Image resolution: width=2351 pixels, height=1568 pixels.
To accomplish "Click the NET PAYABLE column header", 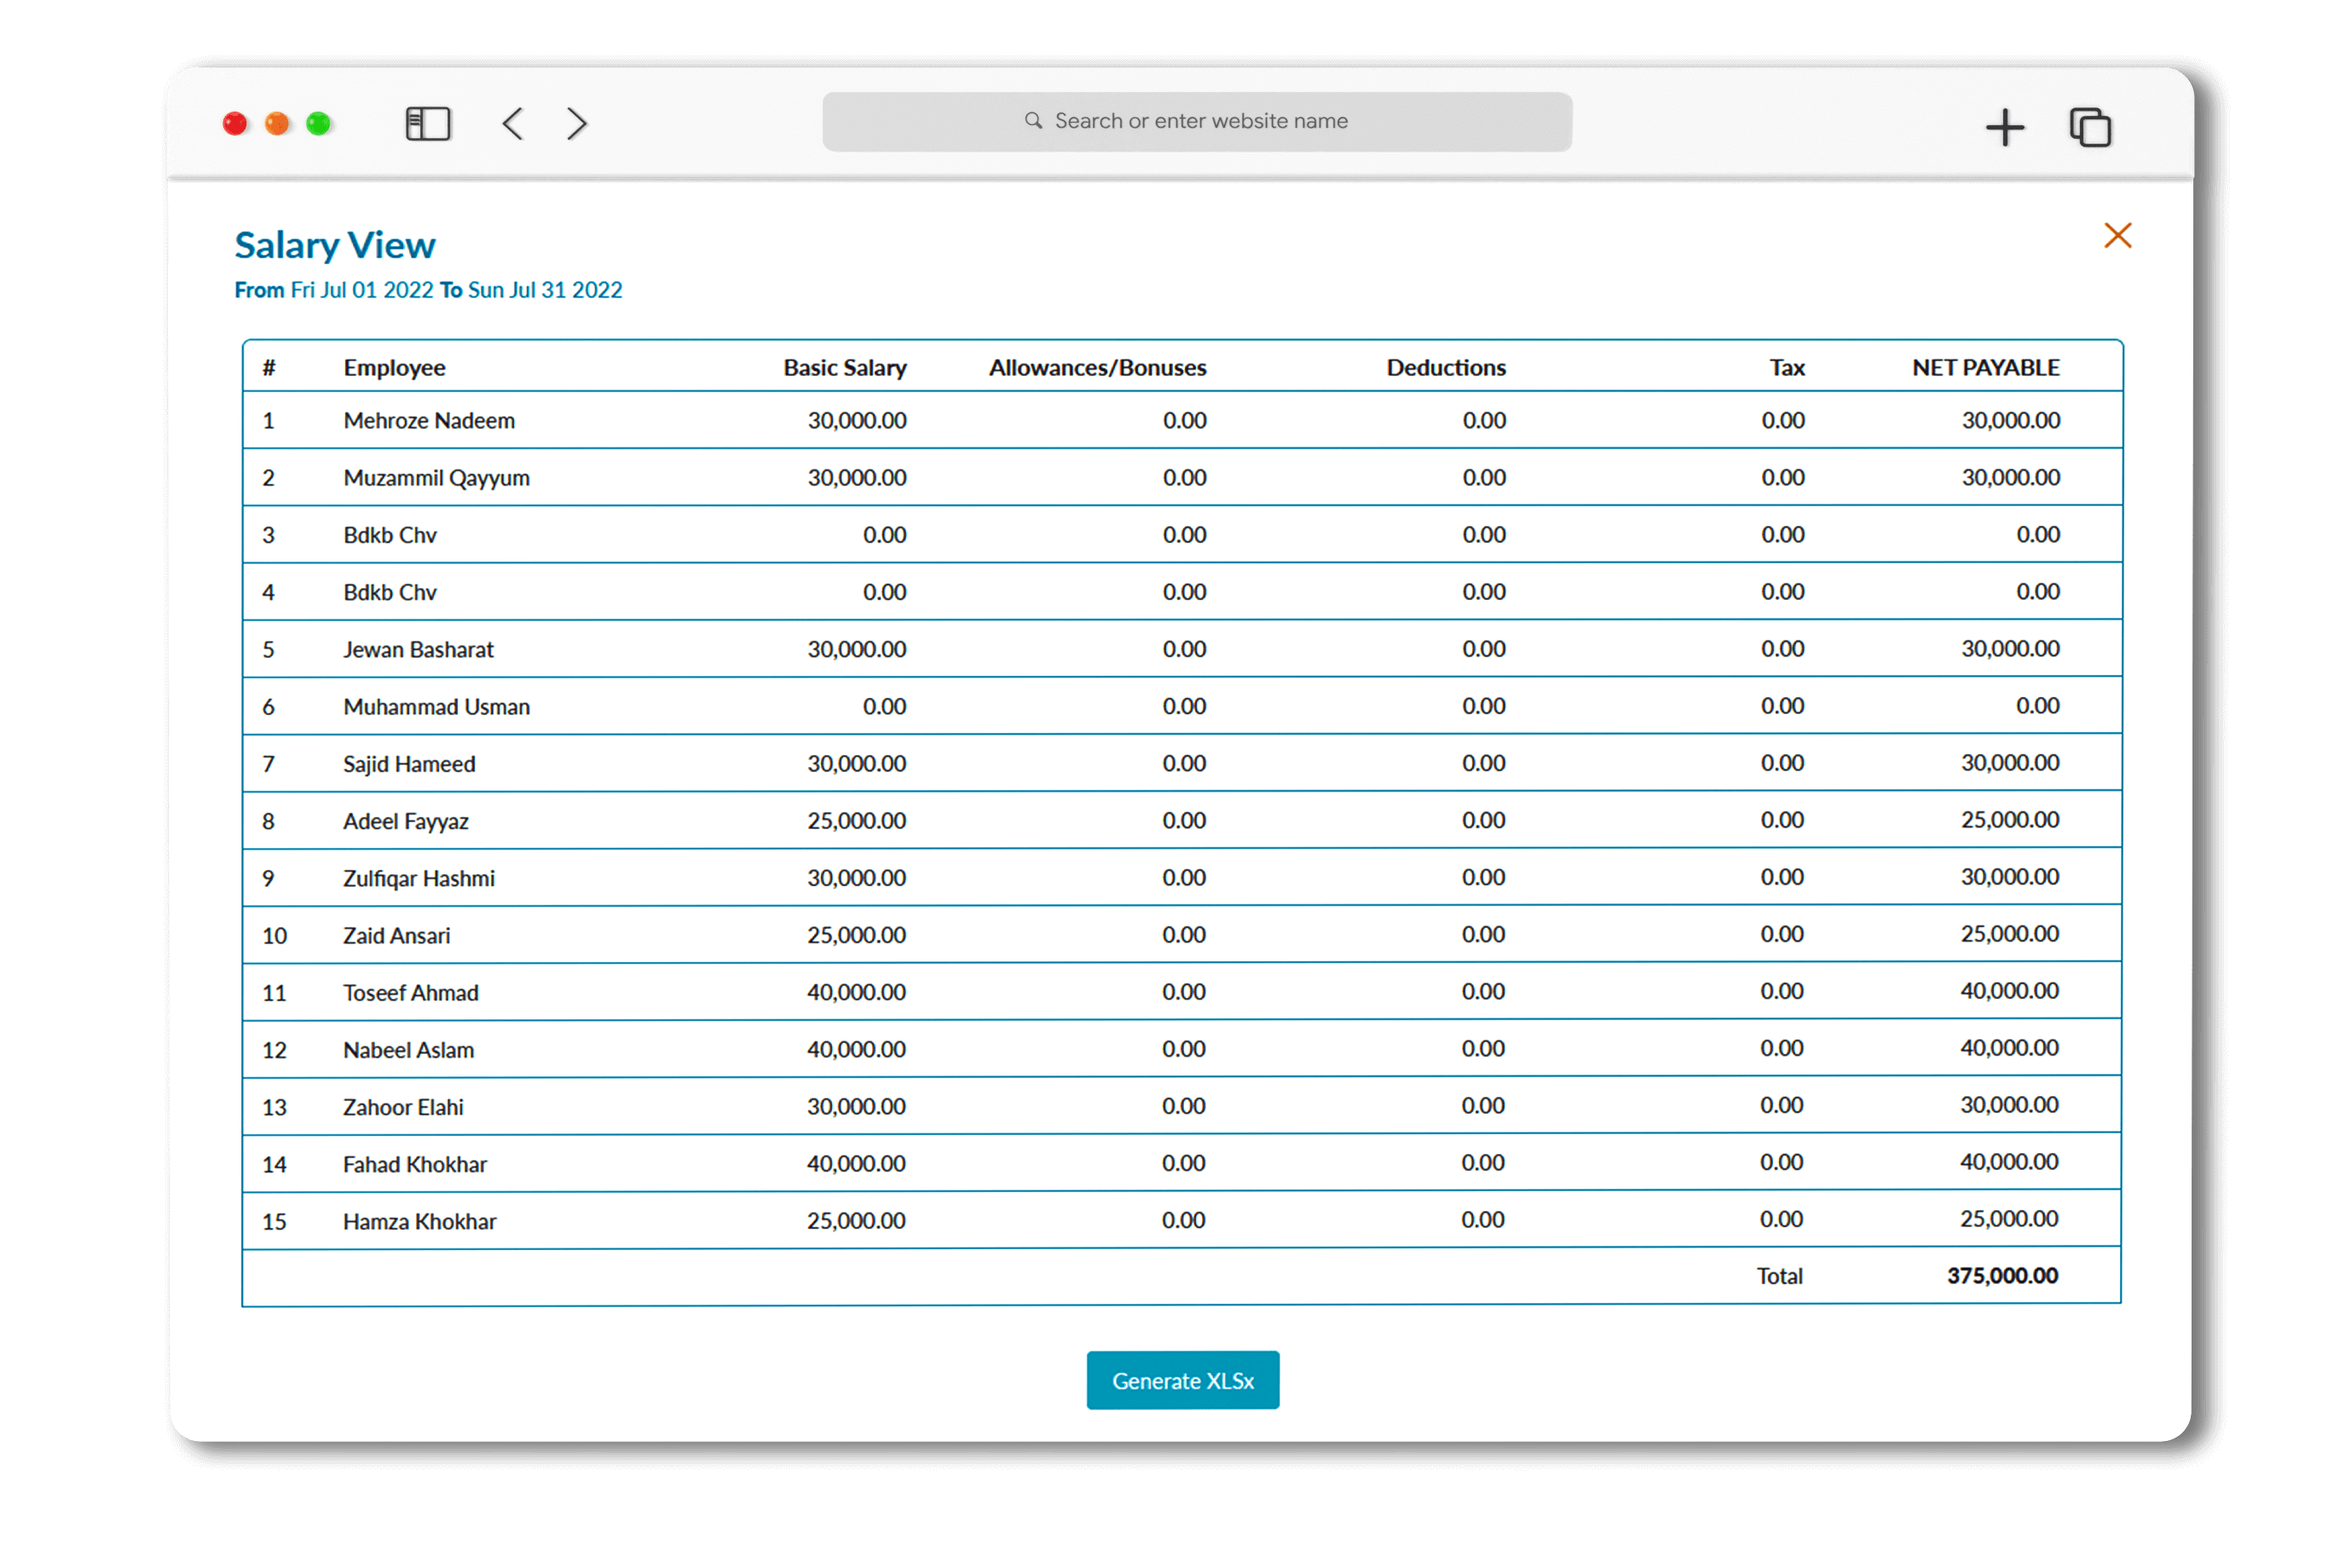I will click(1985, 368).
